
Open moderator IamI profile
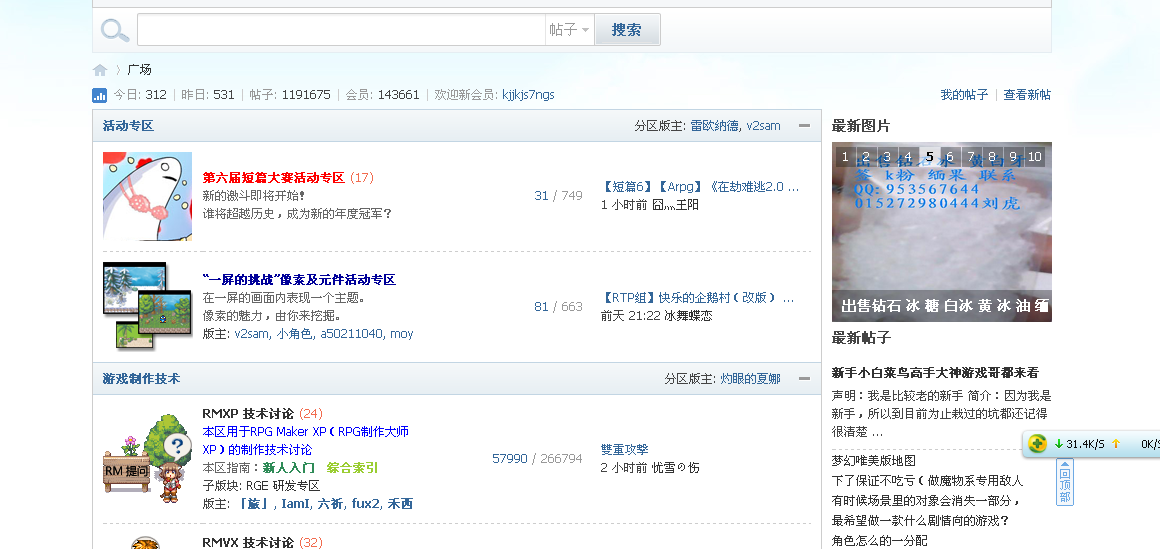tap(295, 504)
